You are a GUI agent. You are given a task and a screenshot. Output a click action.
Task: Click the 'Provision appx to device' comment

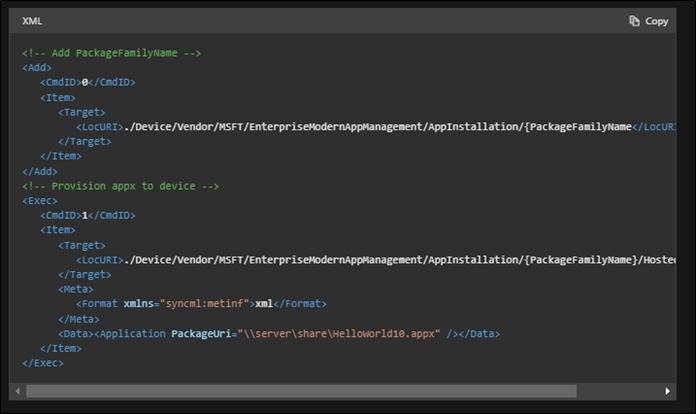pyautogui.click(x=120, y=186)
